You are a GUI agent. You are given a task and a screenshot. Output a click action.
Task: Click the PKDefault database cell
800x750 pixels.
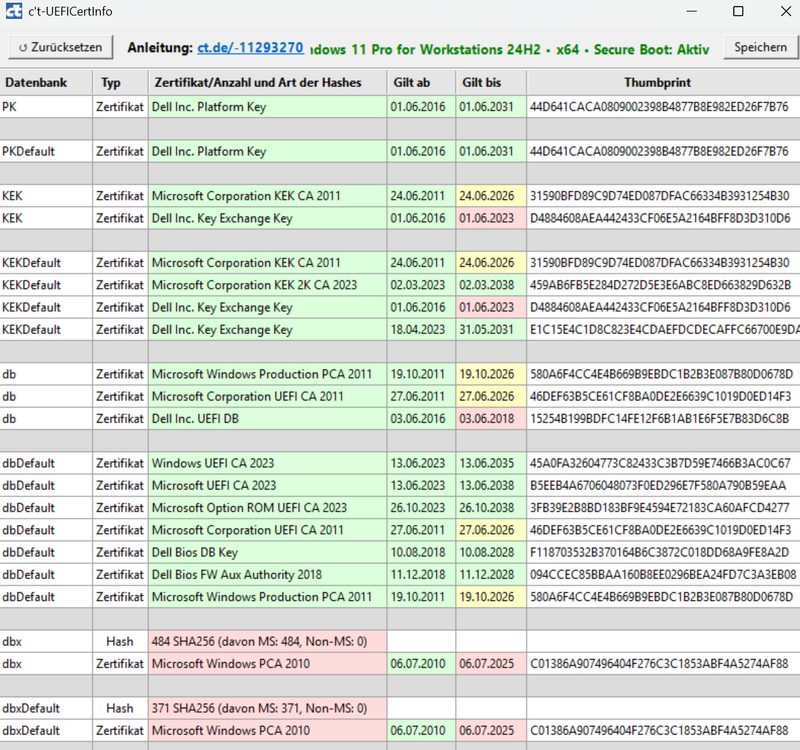pyautogui.click(x=46, y=152)
